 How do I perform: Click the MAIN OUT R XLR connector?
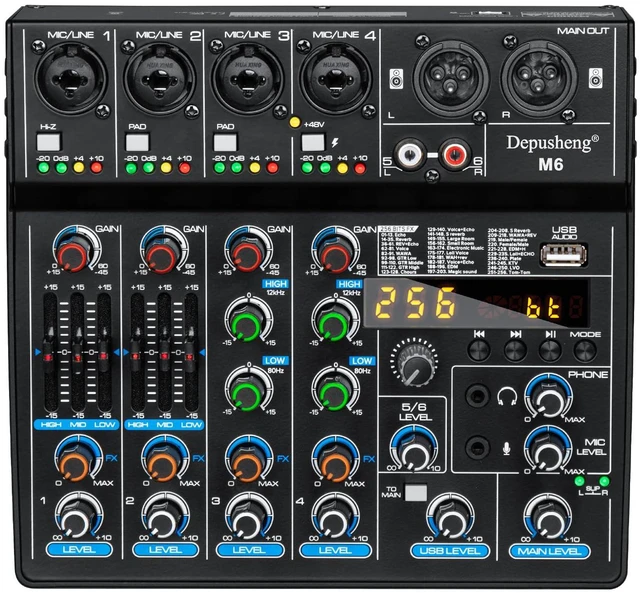(x=539, y=78)
